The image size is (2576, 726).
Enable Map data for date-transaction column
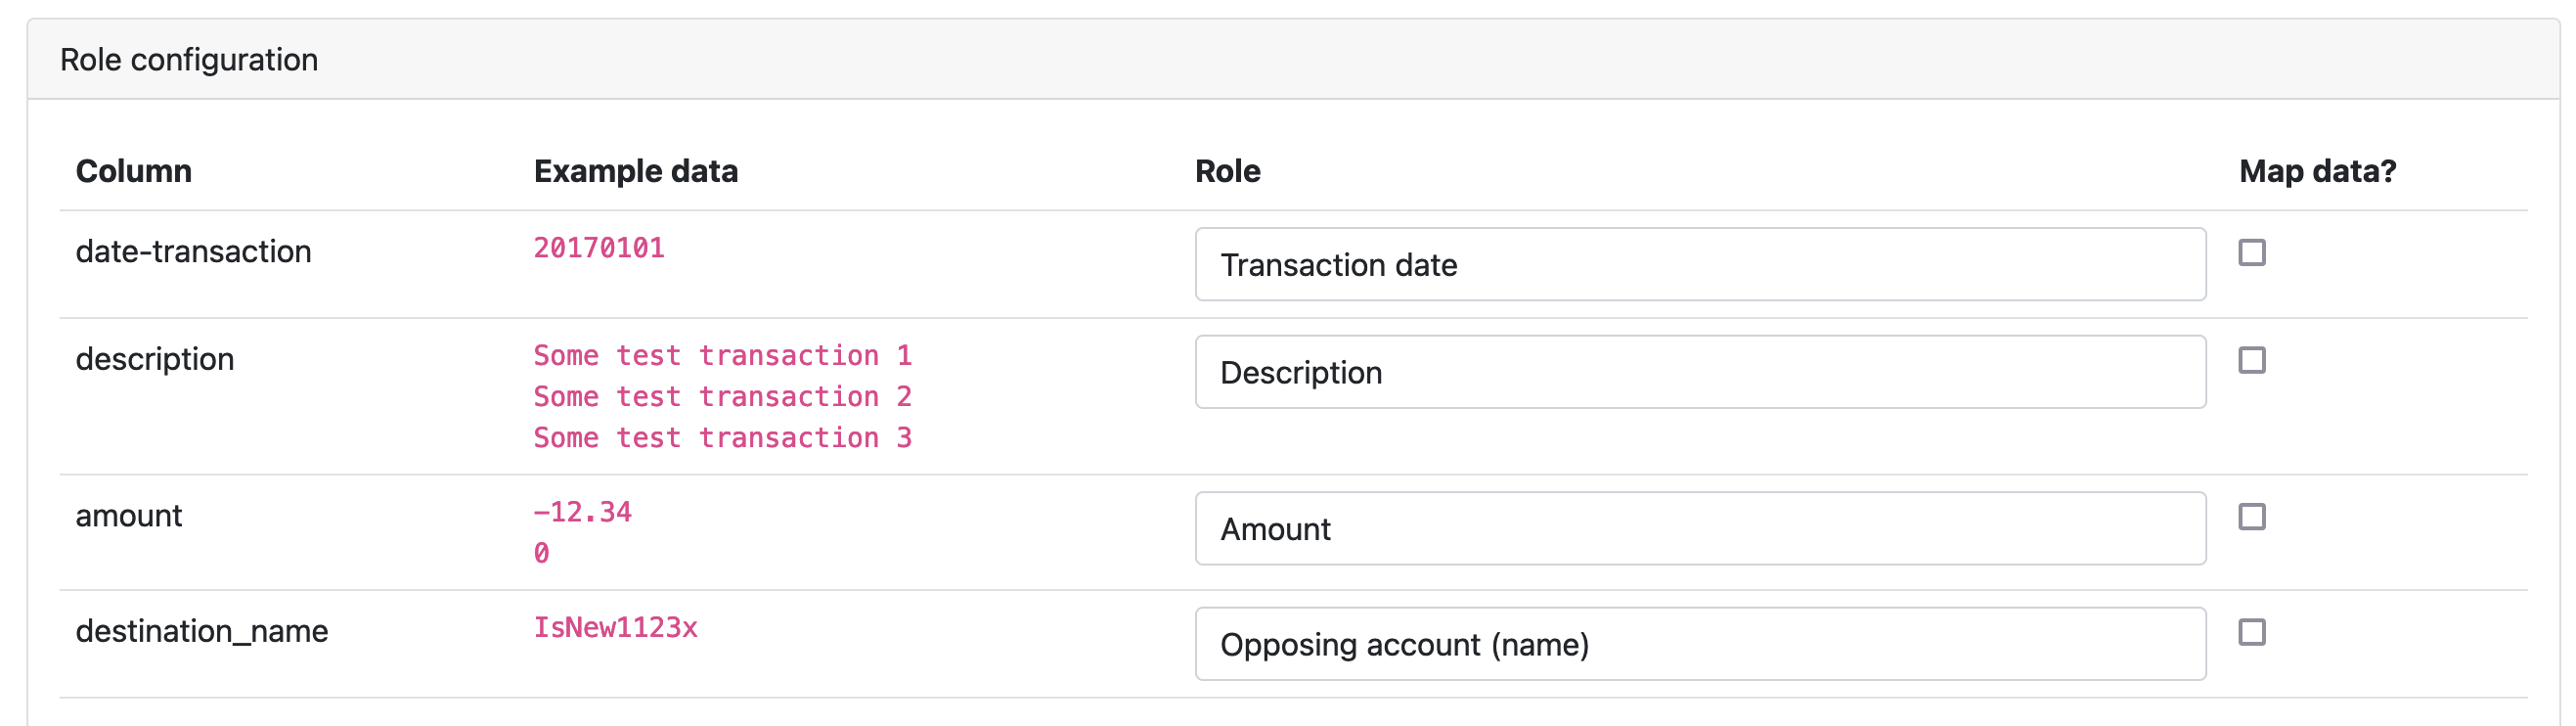click(2251, 255)
